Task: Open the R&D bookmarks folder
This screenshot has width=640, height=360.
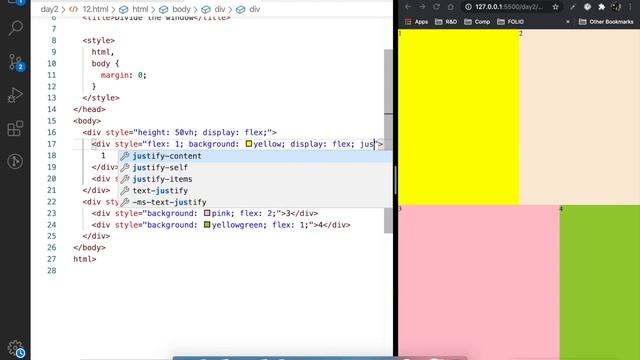Action: (x=446, y=22)
